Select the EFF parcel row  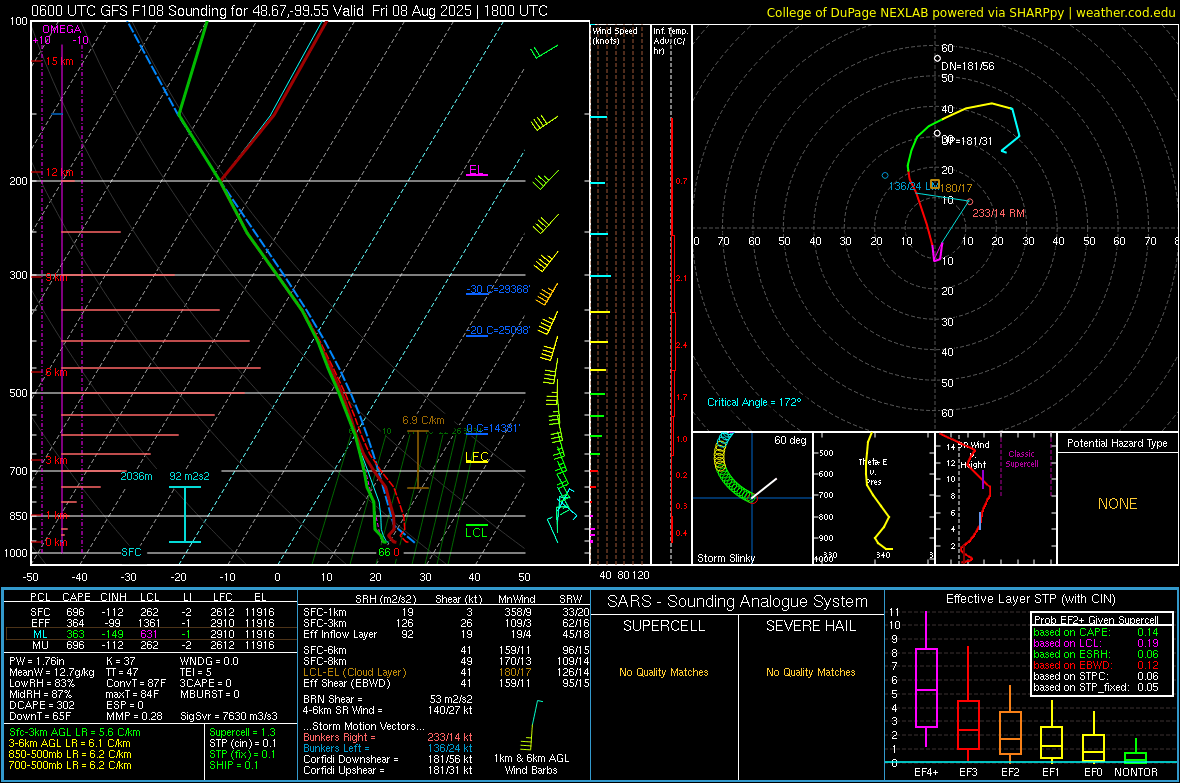tap(151, 623)
